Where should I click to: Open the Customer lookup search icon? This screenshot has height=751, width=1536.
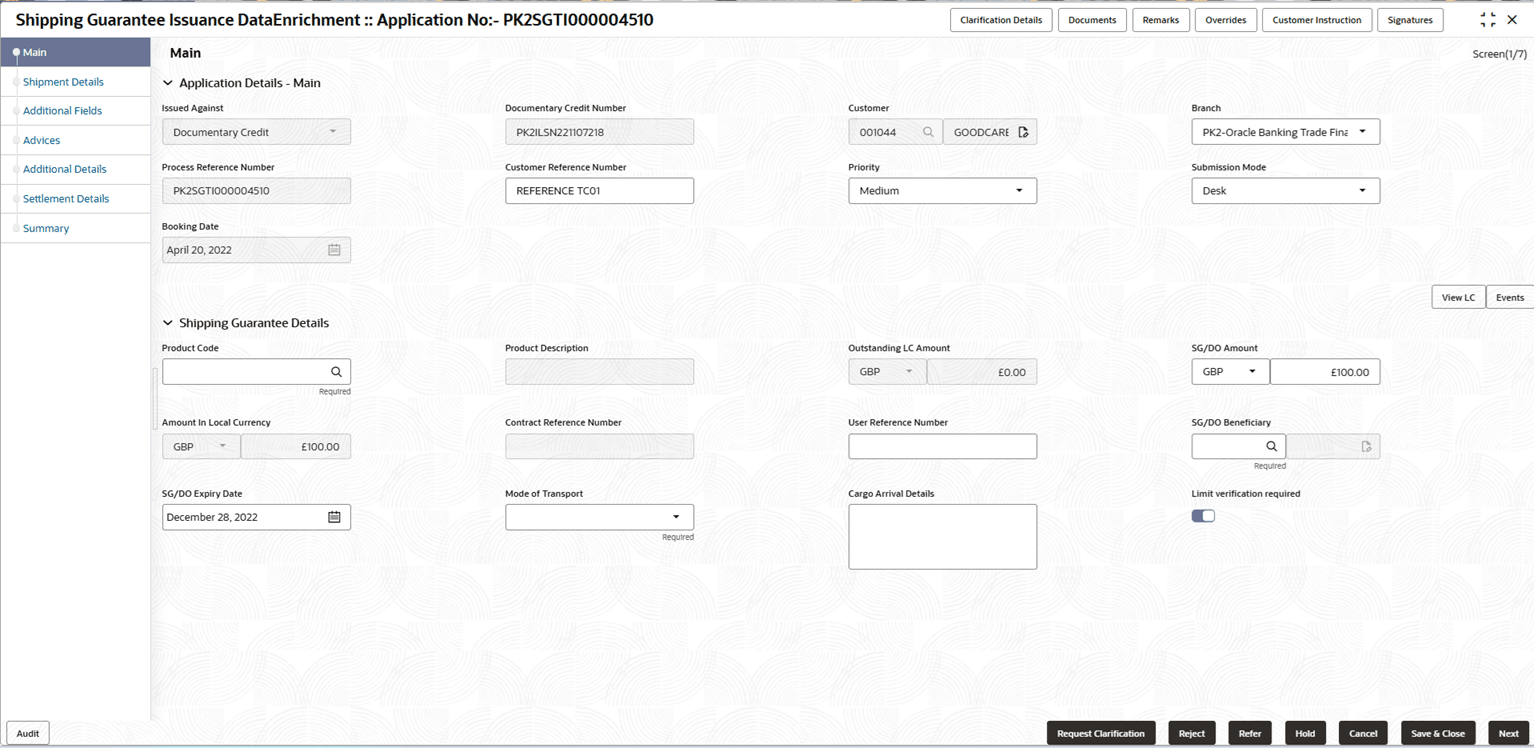(928, 131)
